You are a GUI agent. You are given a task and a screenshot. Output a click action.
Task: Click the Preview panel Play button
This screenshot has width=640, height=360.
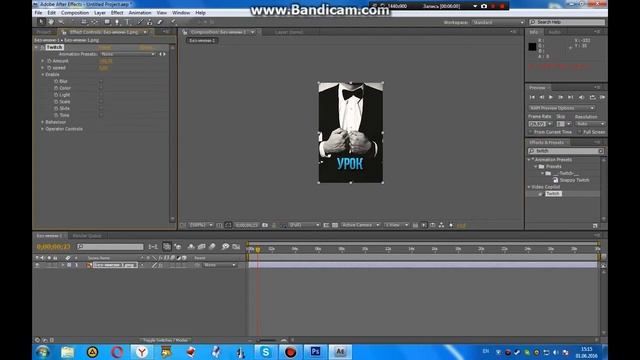[x=551, y=97]
